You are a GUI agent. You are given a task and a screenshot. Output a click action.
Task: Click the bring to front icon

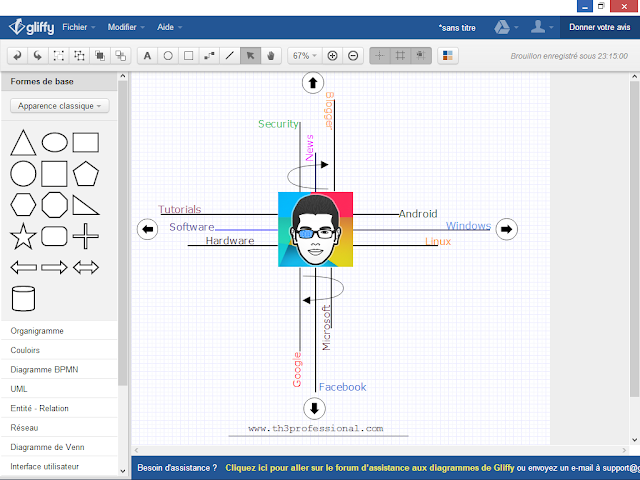click(100, 56)
